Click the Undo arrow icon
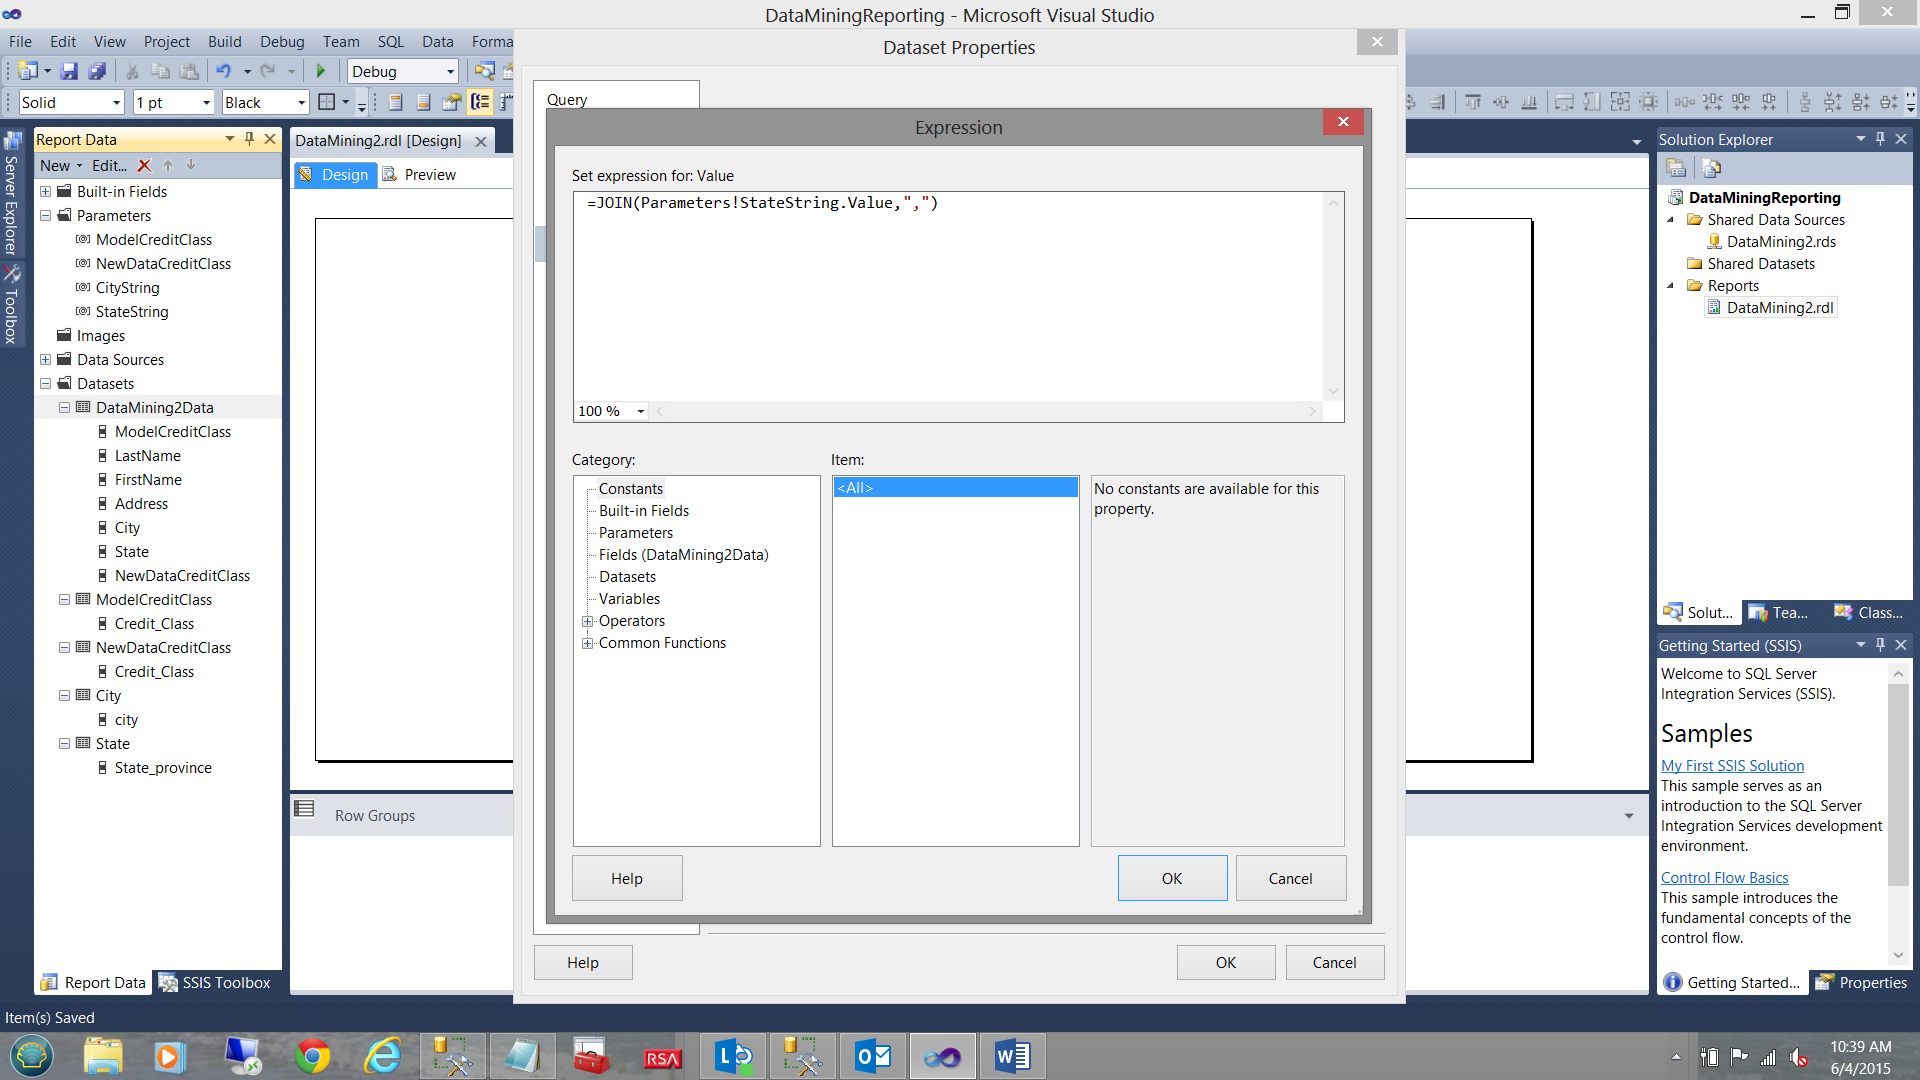Screen dimensions: 1920x1080 223,71
